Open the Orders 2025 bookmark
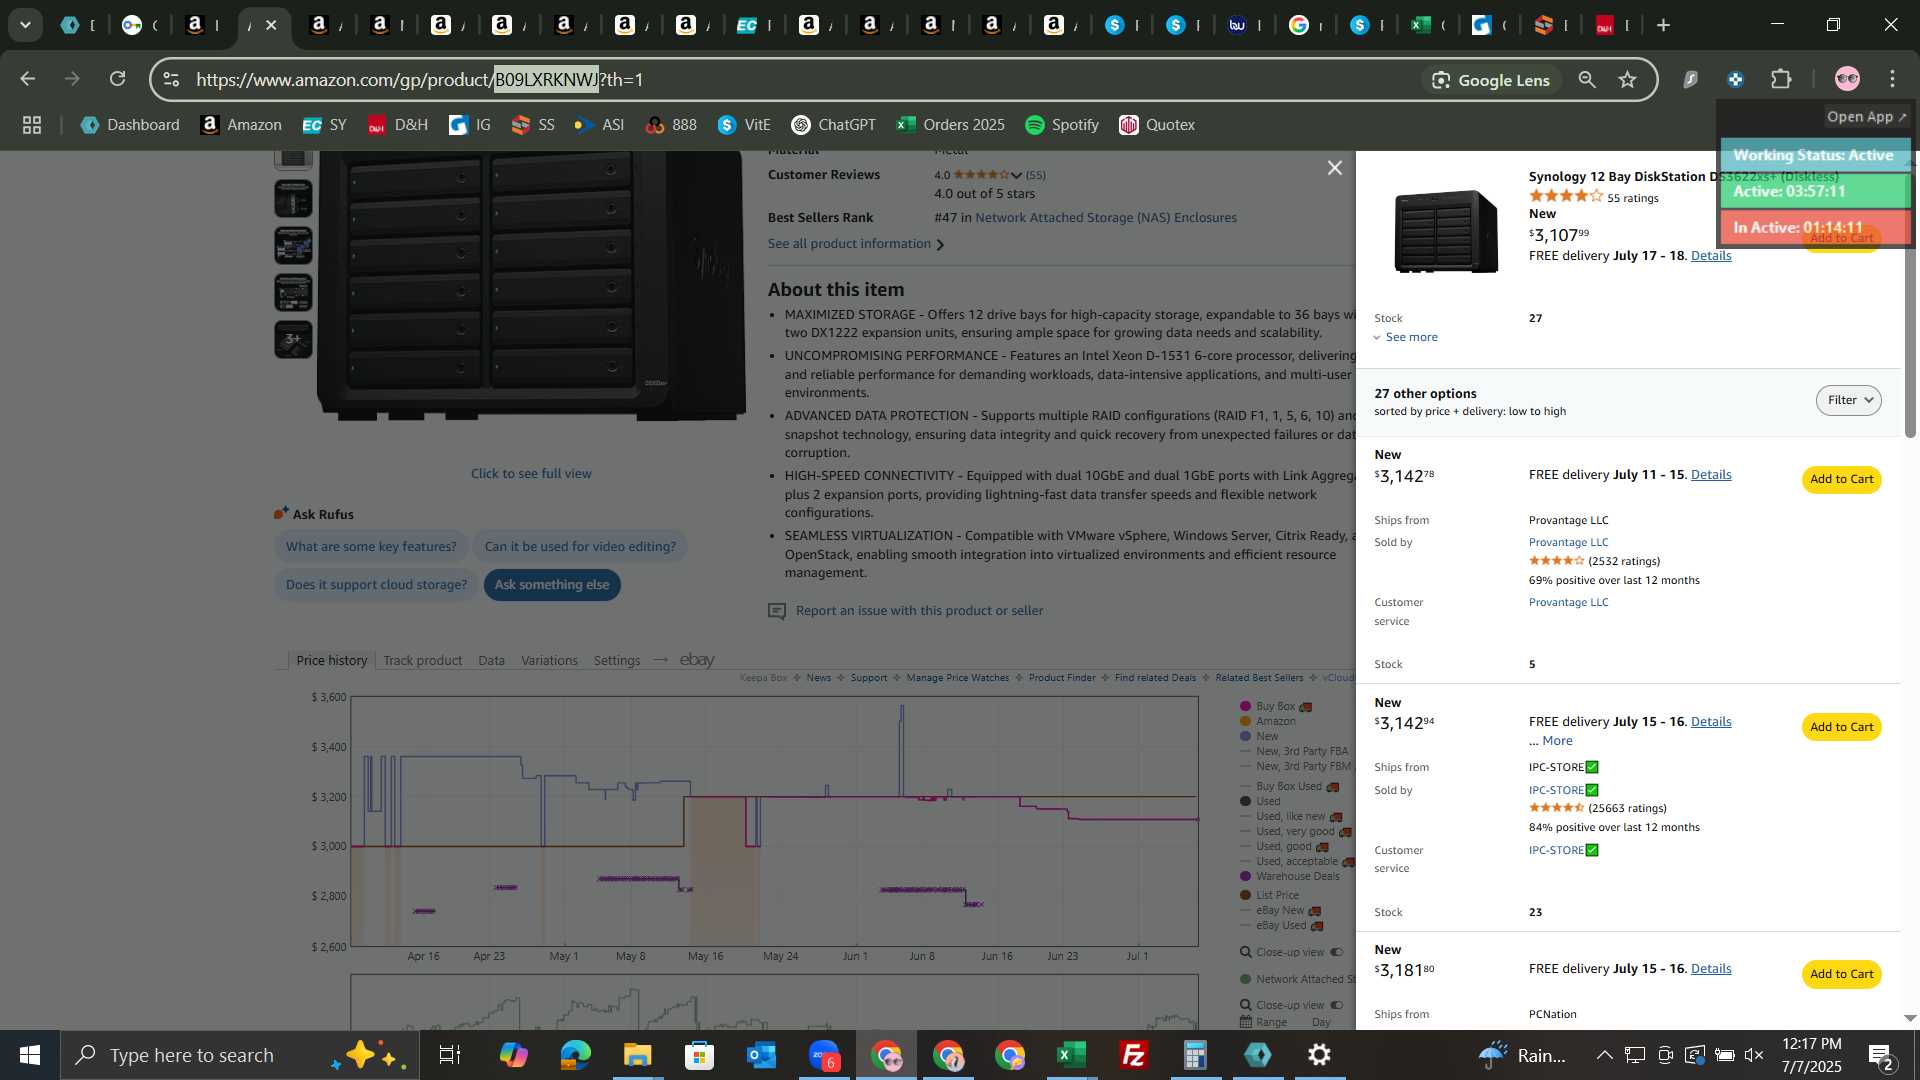This screenshot has height=1080, width=1920. [950, 125]
